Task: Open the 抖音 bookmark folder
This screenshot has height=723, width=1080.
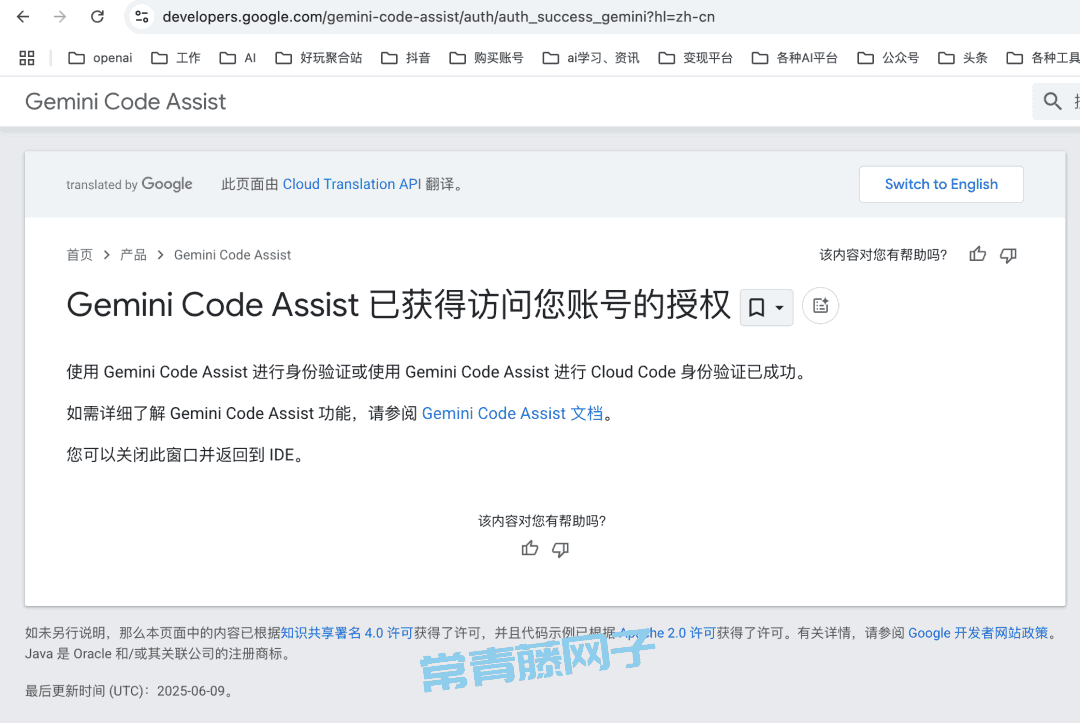Action: (x=406, y=58)
